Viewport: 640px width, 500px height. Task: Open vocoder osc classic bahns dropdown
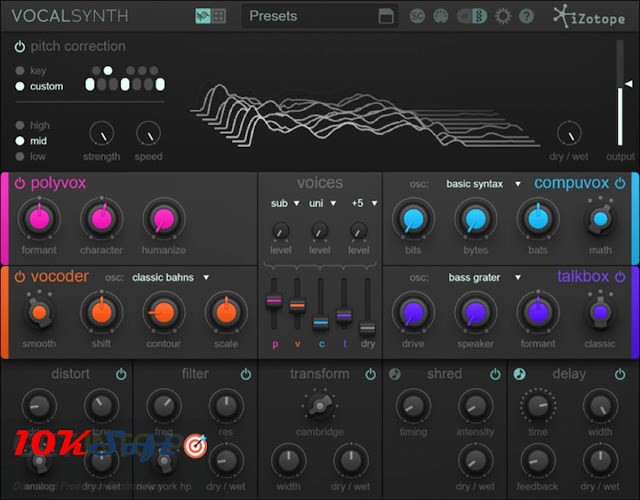[171, 278]
